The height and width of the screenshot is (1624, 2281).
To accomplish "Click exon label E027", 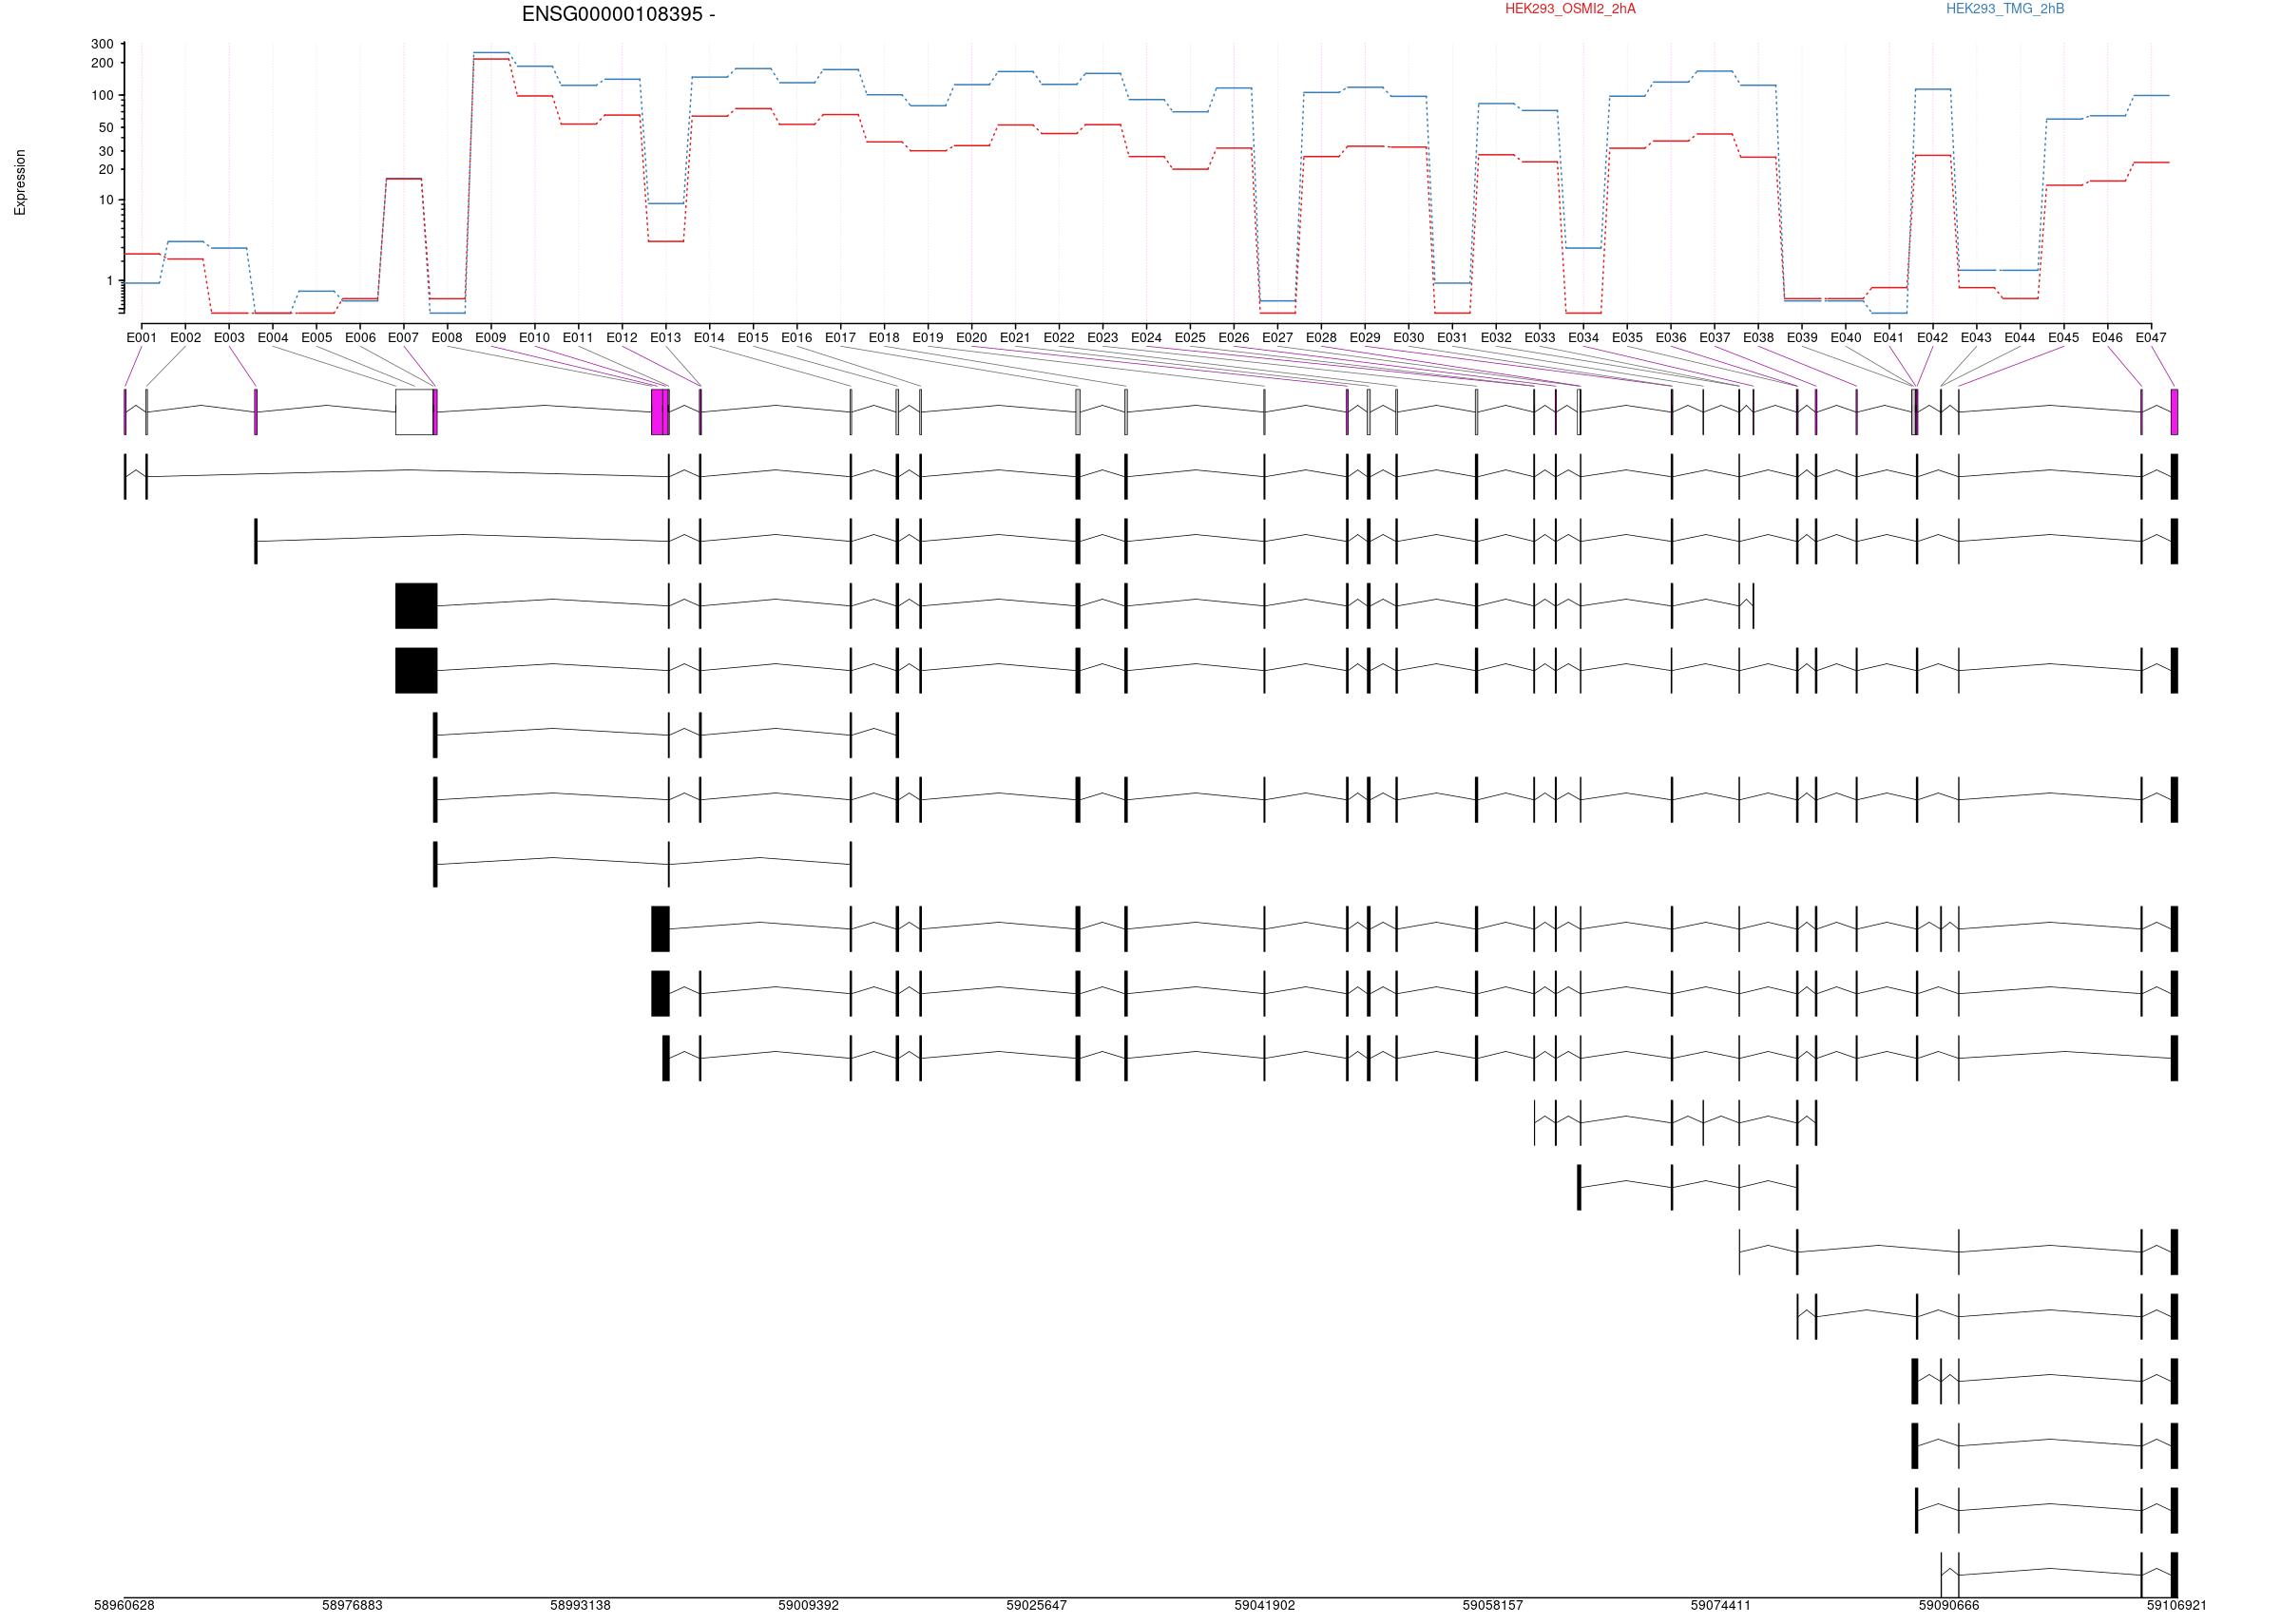I will pyautogui.click(x=1277, y=338).
